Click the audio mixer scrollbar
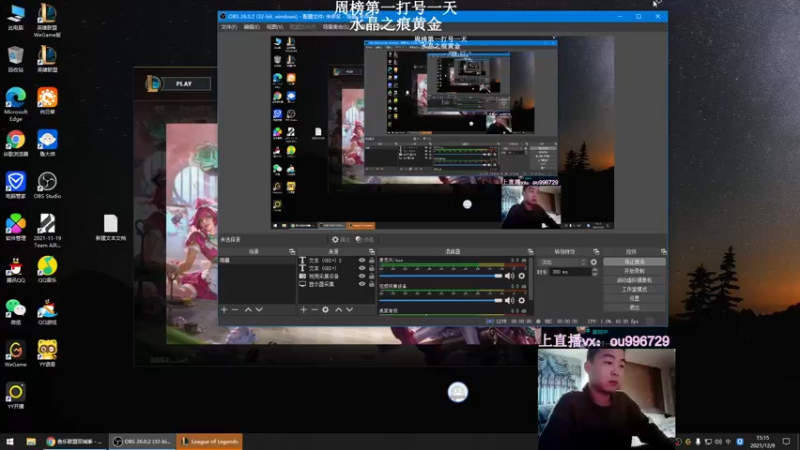 point(531,279)
